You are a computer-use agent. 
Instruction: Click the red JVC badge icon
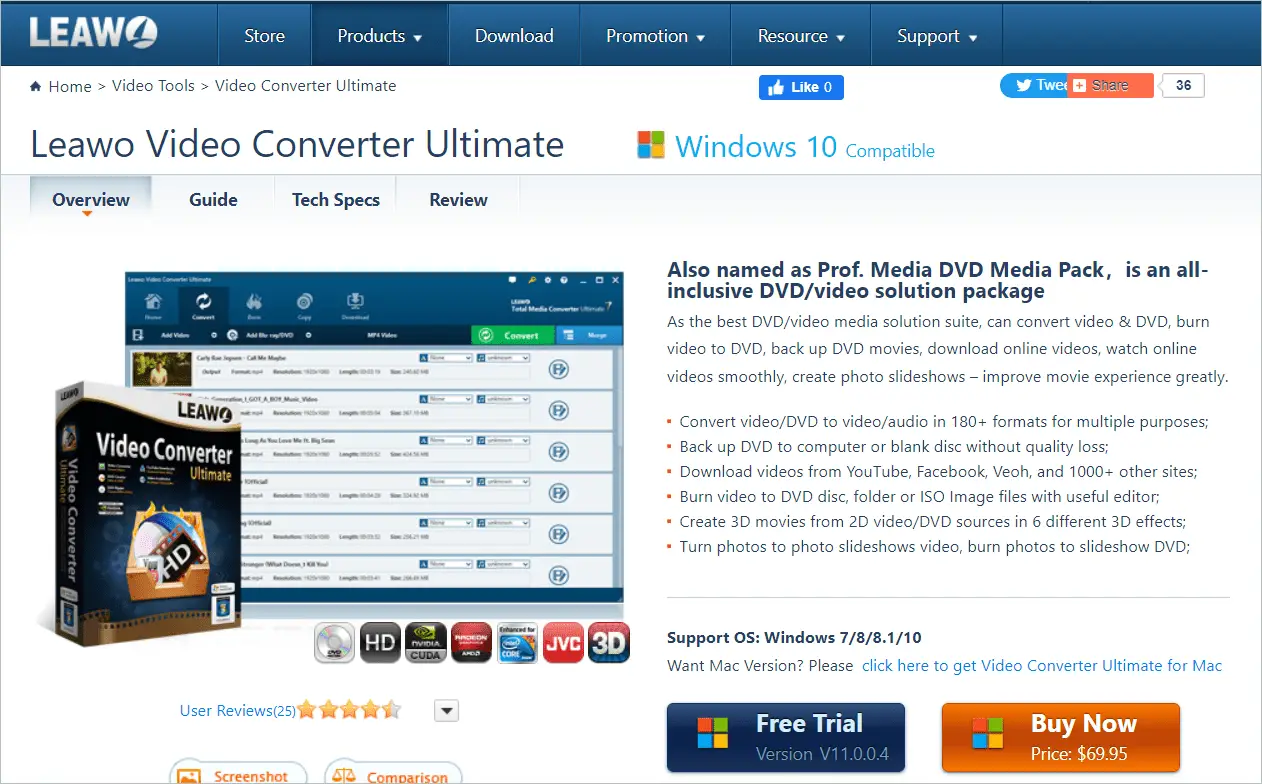[x=563, y=642]
